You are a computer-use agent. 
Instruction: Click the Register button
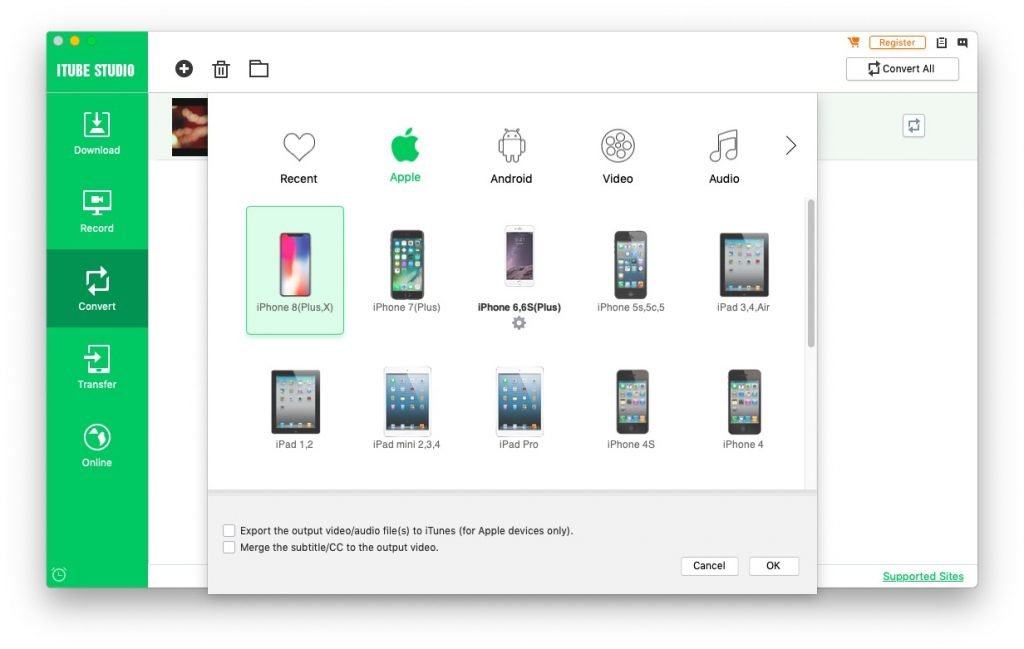[x=897, y=42]
